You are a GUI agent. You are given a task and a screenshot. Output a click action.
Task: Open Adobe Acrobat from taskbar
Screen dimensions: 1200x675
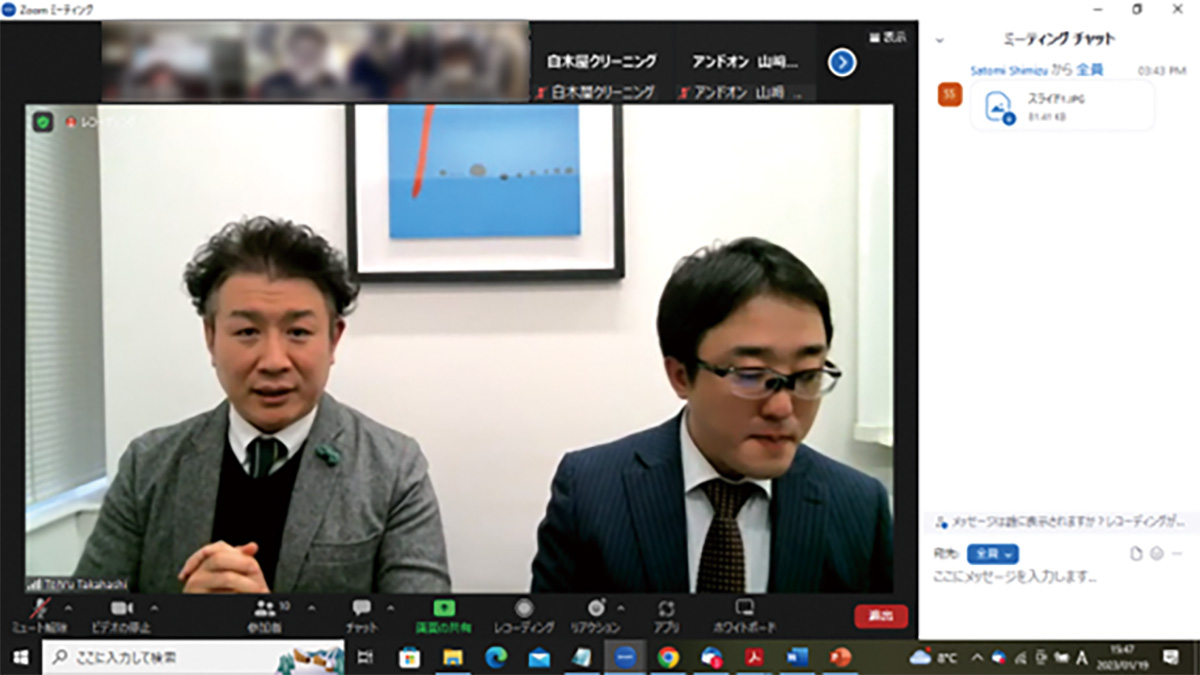(x=755, y=657)
